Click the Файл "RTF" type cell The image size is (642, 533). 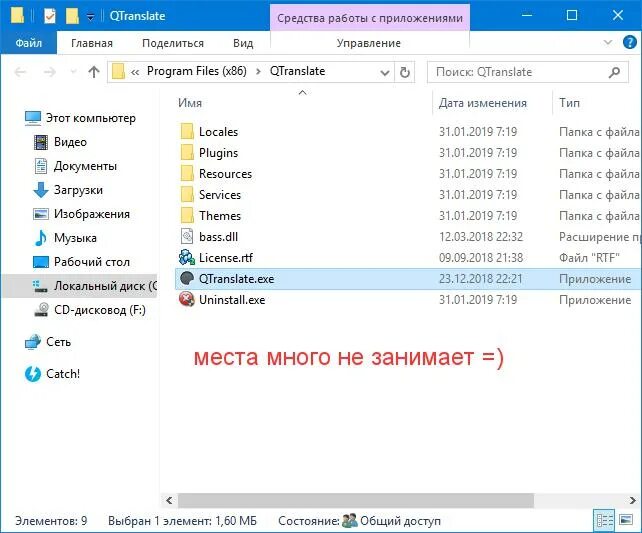(589, 258)
